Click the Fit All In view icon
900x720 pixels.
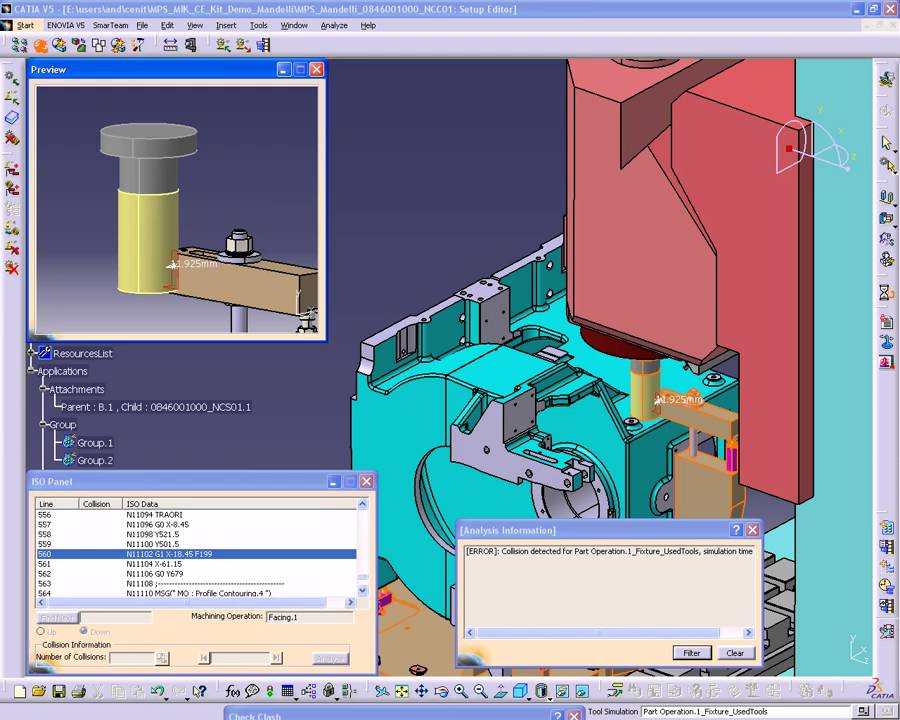point(401,691)
